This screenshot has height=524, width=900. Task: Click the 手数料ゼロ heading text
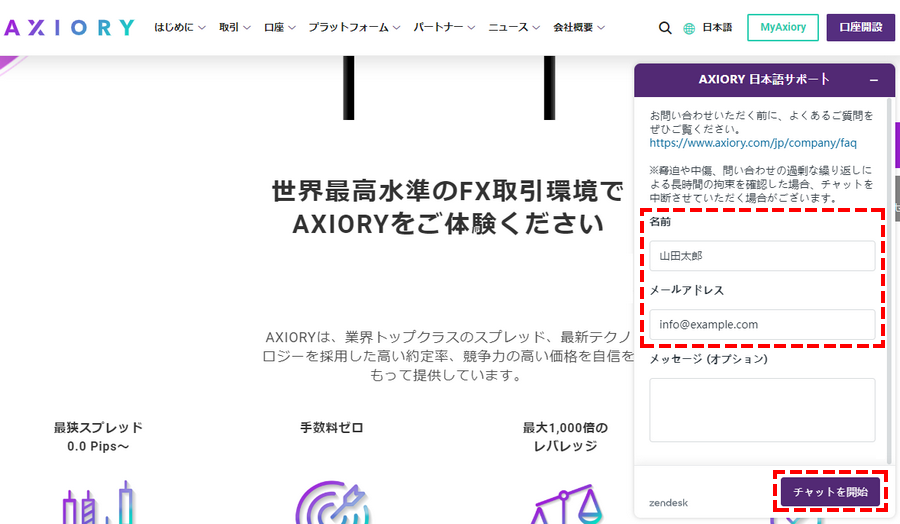[x=332, y=428]
